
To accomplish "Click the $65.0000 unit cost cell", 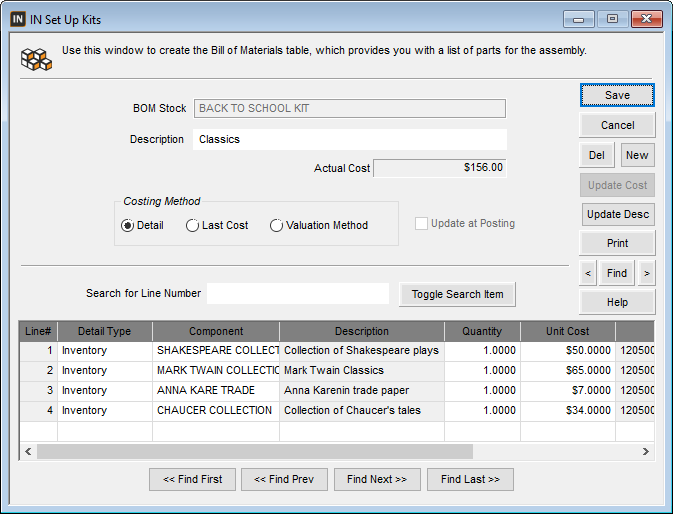I will click(x=568, y=370).
